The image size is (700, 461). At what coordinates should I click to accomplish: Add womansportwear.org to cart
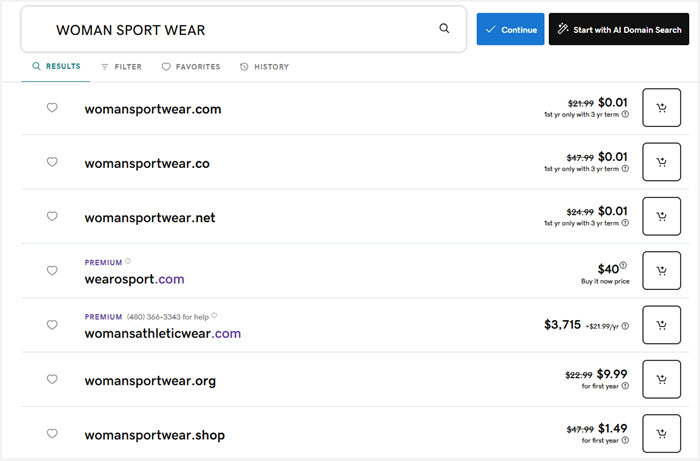(x=661, y=380)
